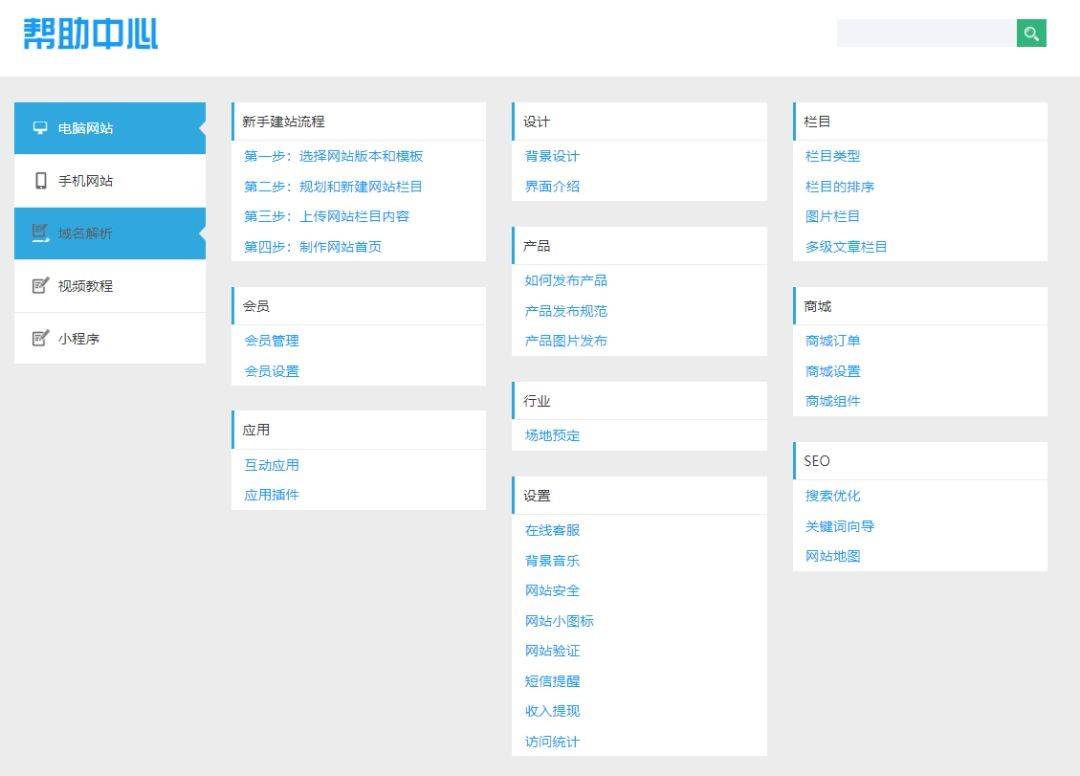The width and height of the screenshot is (1080, 776).
Task: Click the 设置 section heading
Action: tap(537, 496)
